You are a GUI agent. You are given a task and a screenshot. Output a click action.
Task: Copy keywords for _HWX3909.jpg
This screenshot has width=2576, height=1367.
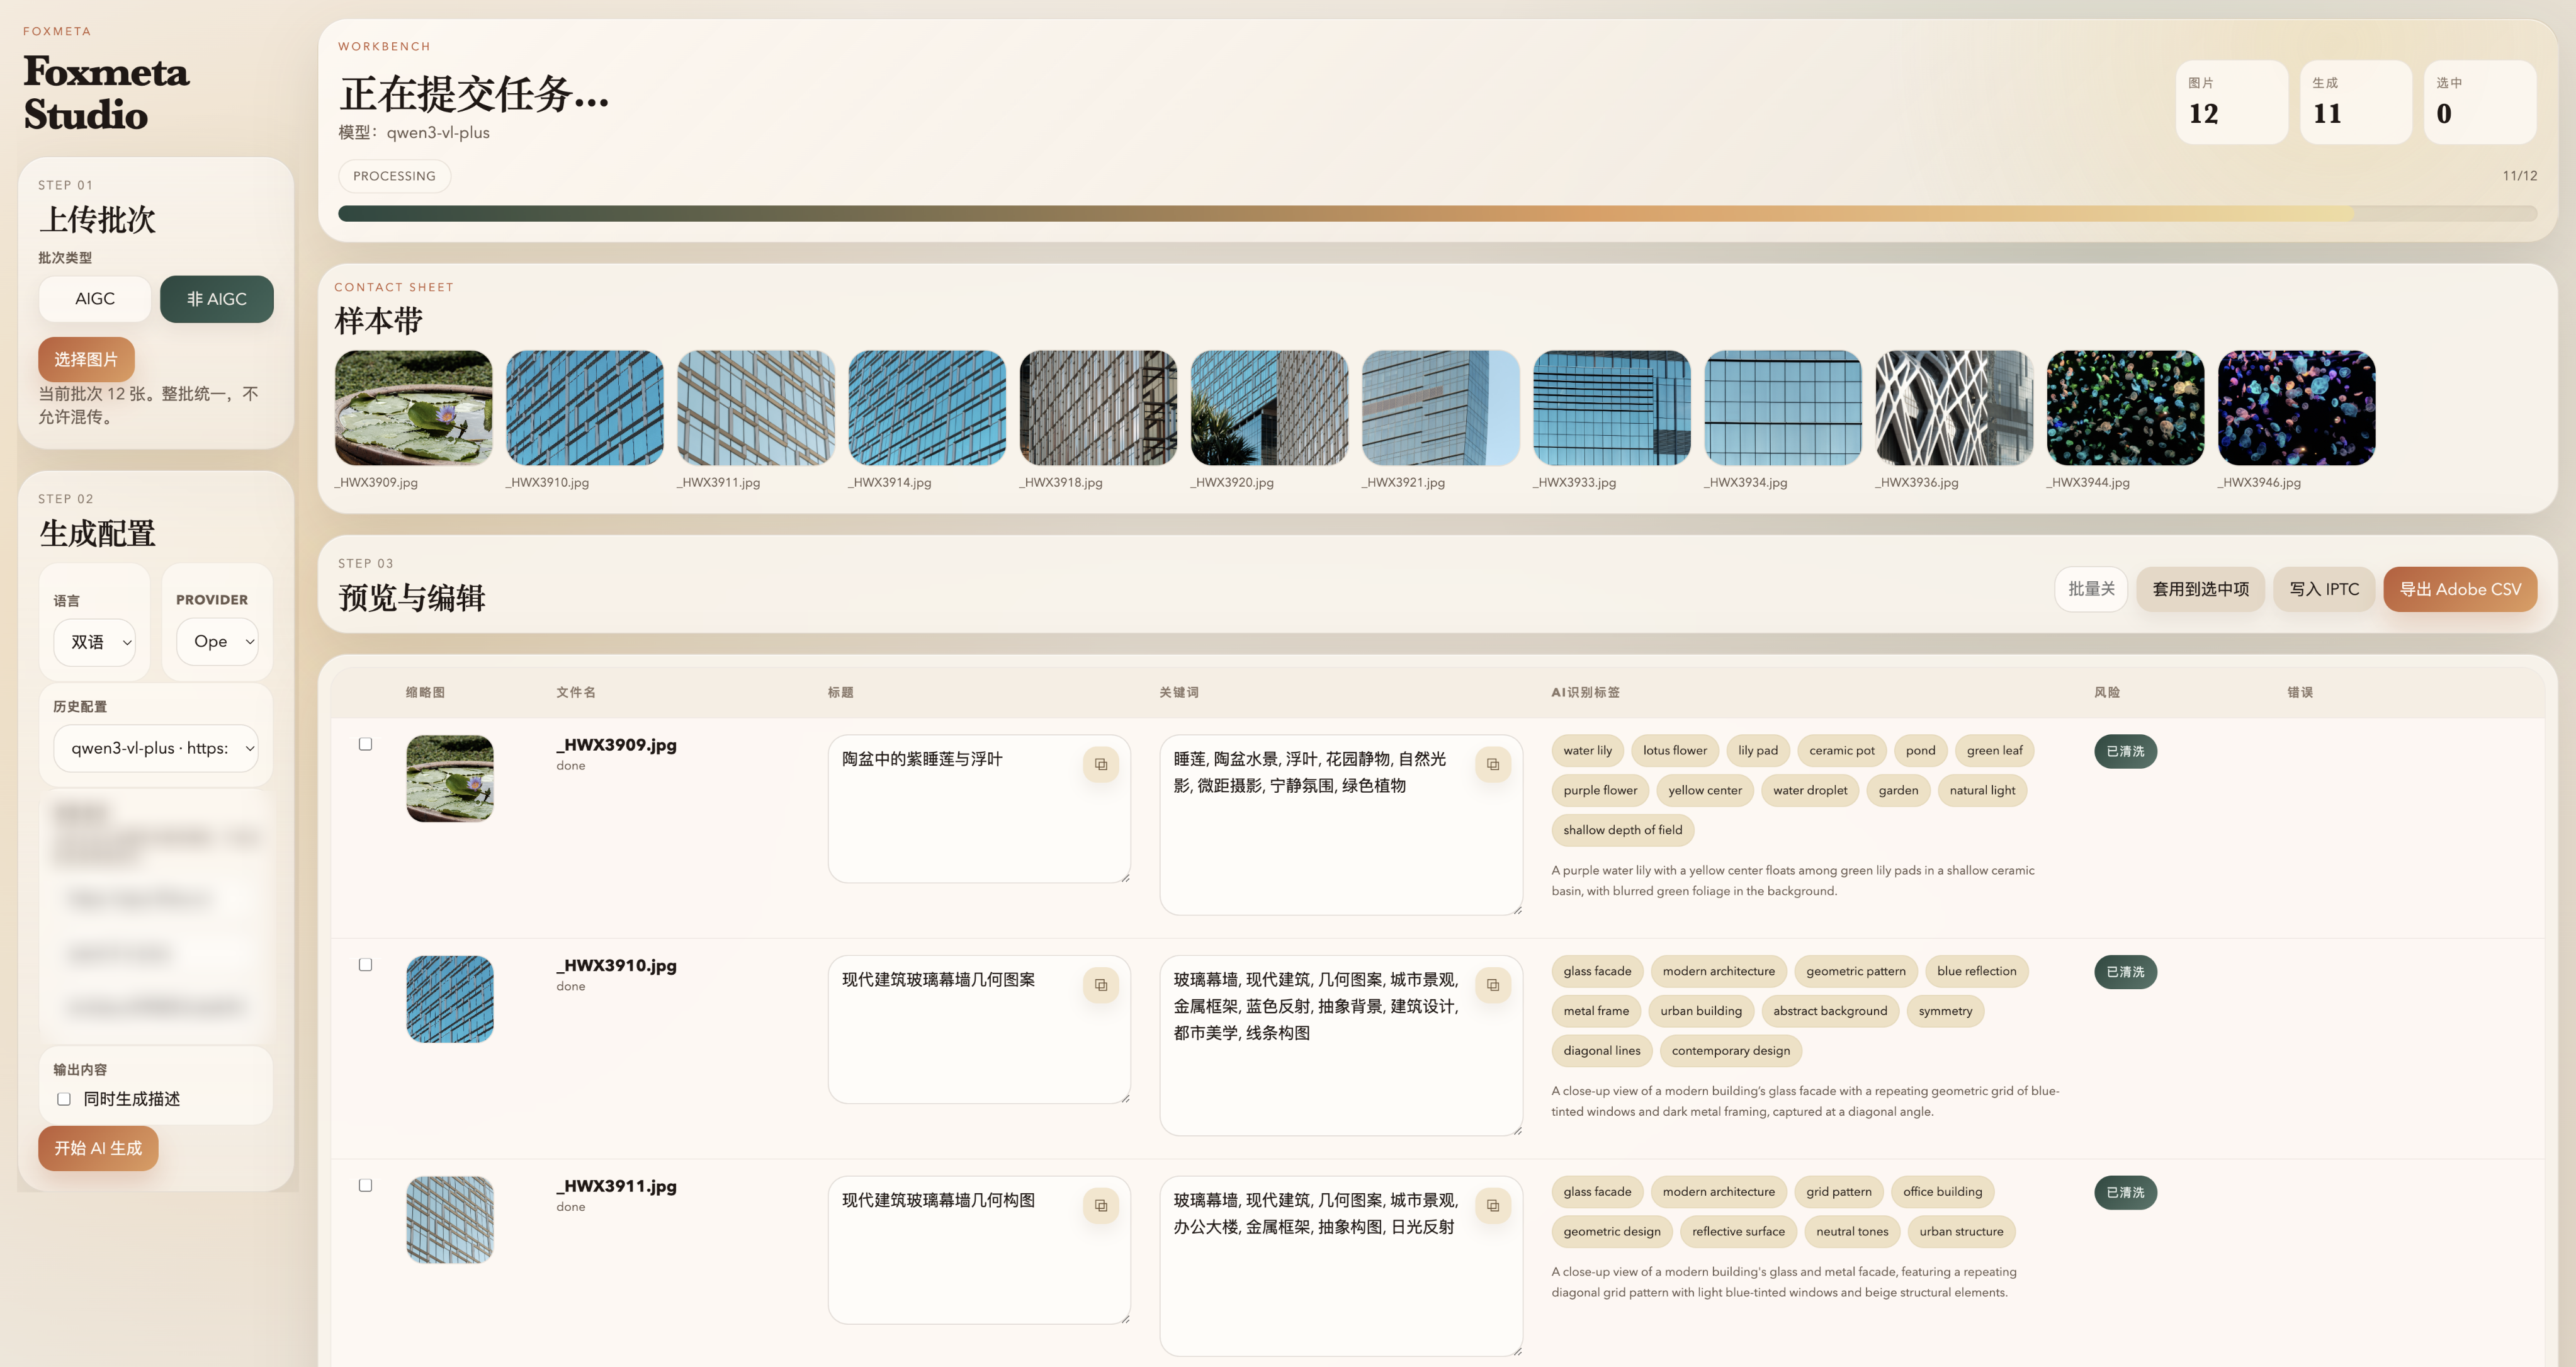point(1492,765)
